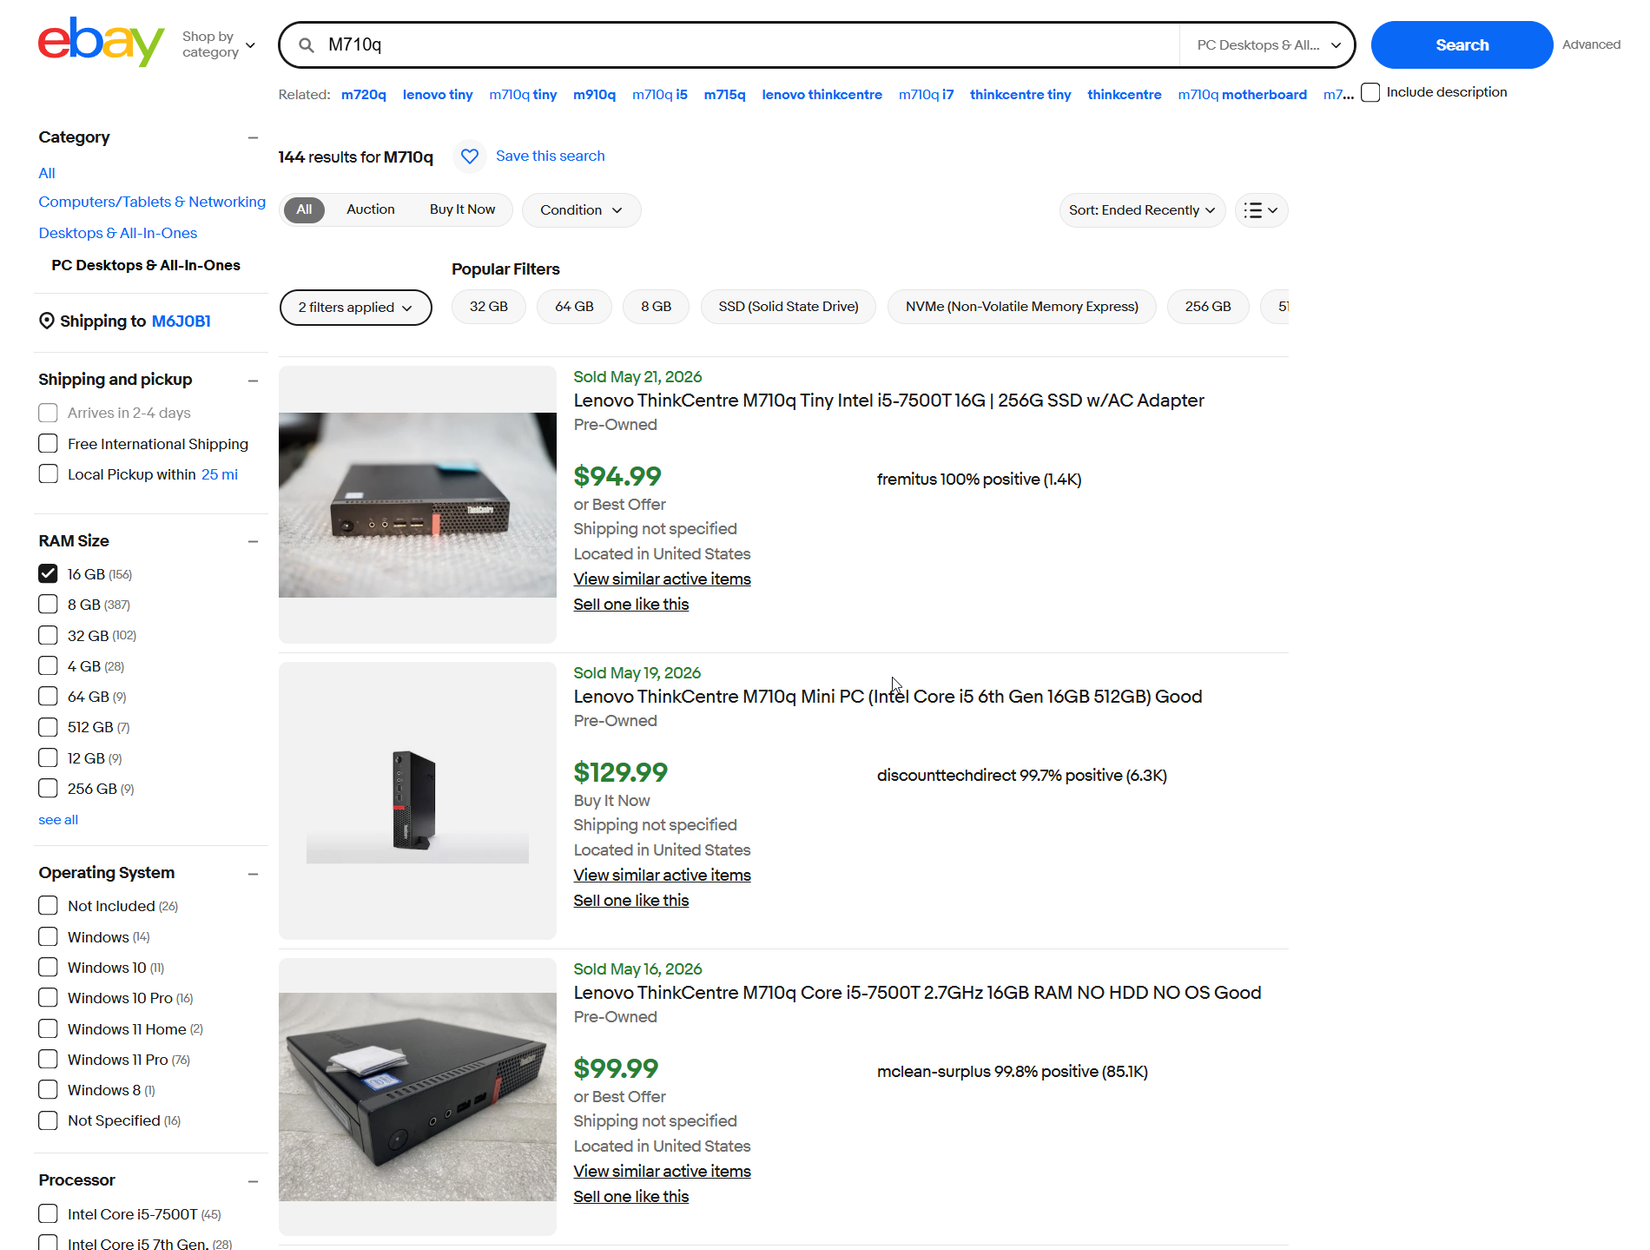Toggle the Include description checkbox
Screen dimensions: 1650x1250
(x=1371, y=92)
